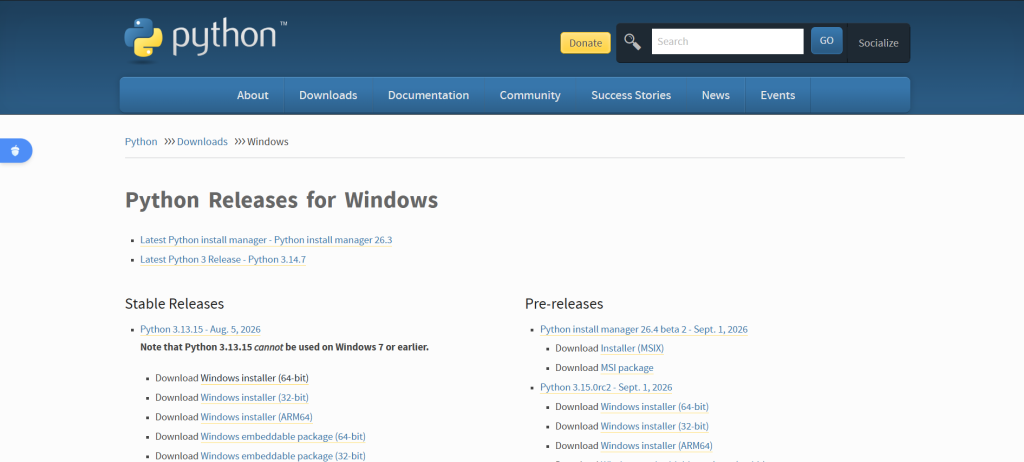Open the Success Stories menu
1024x462 pixels.
[x=631, y=95]
